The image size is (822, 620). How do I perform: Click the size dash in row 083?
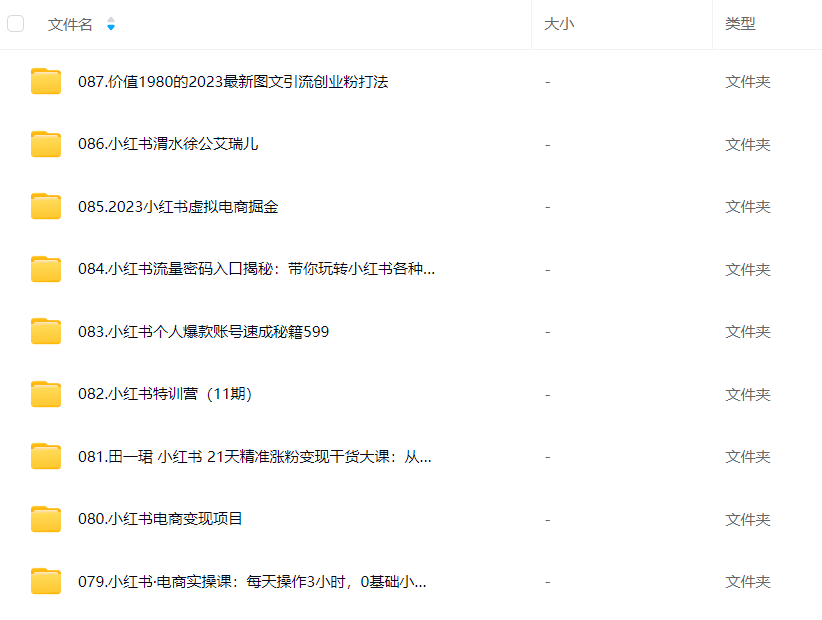(547, 332)
